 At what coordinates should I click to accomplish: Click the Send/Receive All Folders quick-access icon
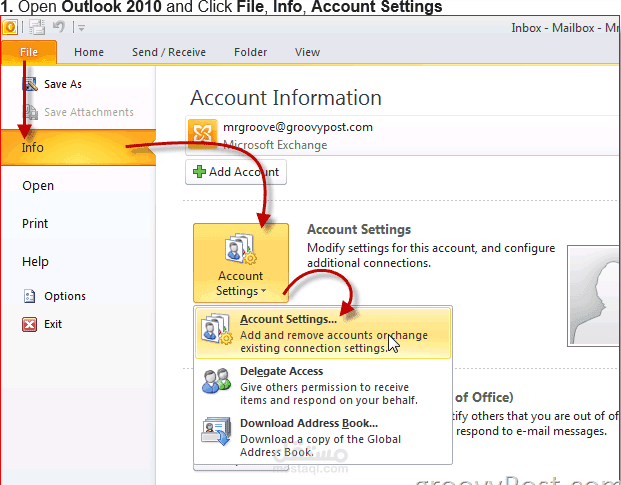37,27
